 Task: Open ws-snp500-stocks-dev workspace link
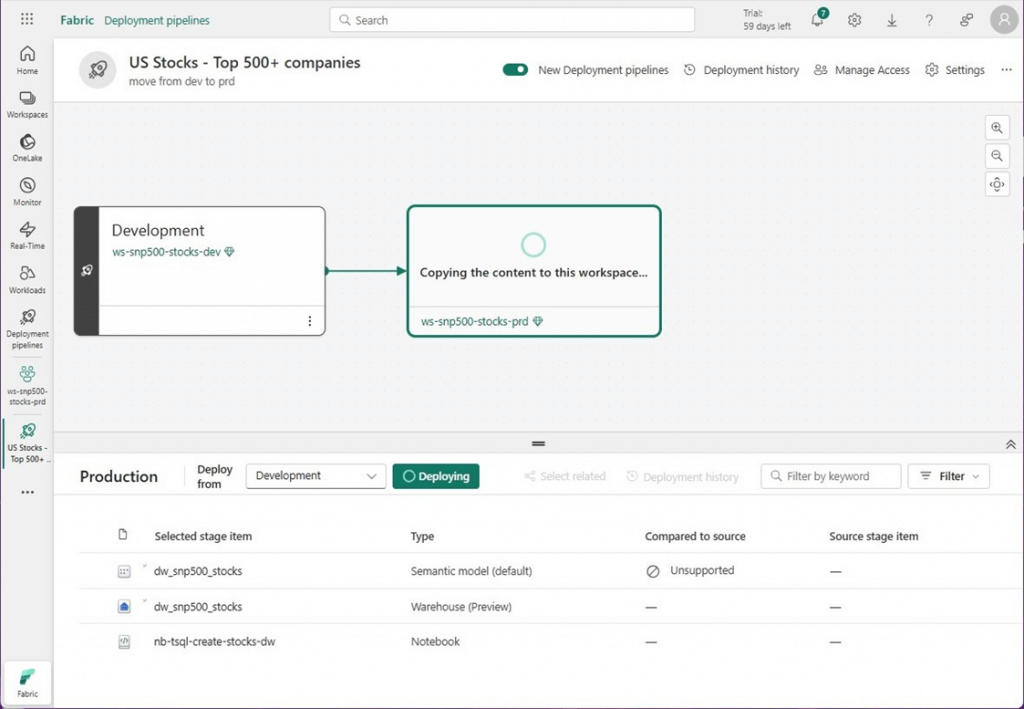[x=167, y=252]
